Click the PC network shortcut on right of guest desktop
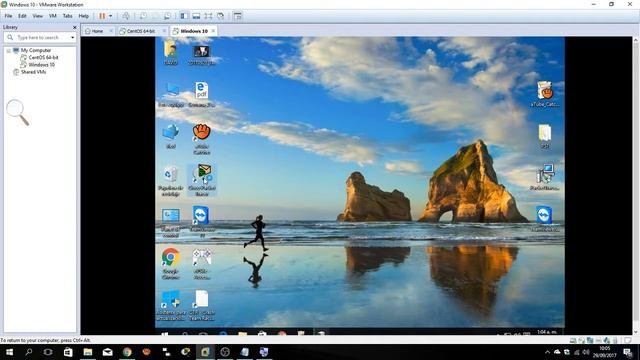This screenshot has height=360, width=640. pyautogui.click(x=544, y=177)
